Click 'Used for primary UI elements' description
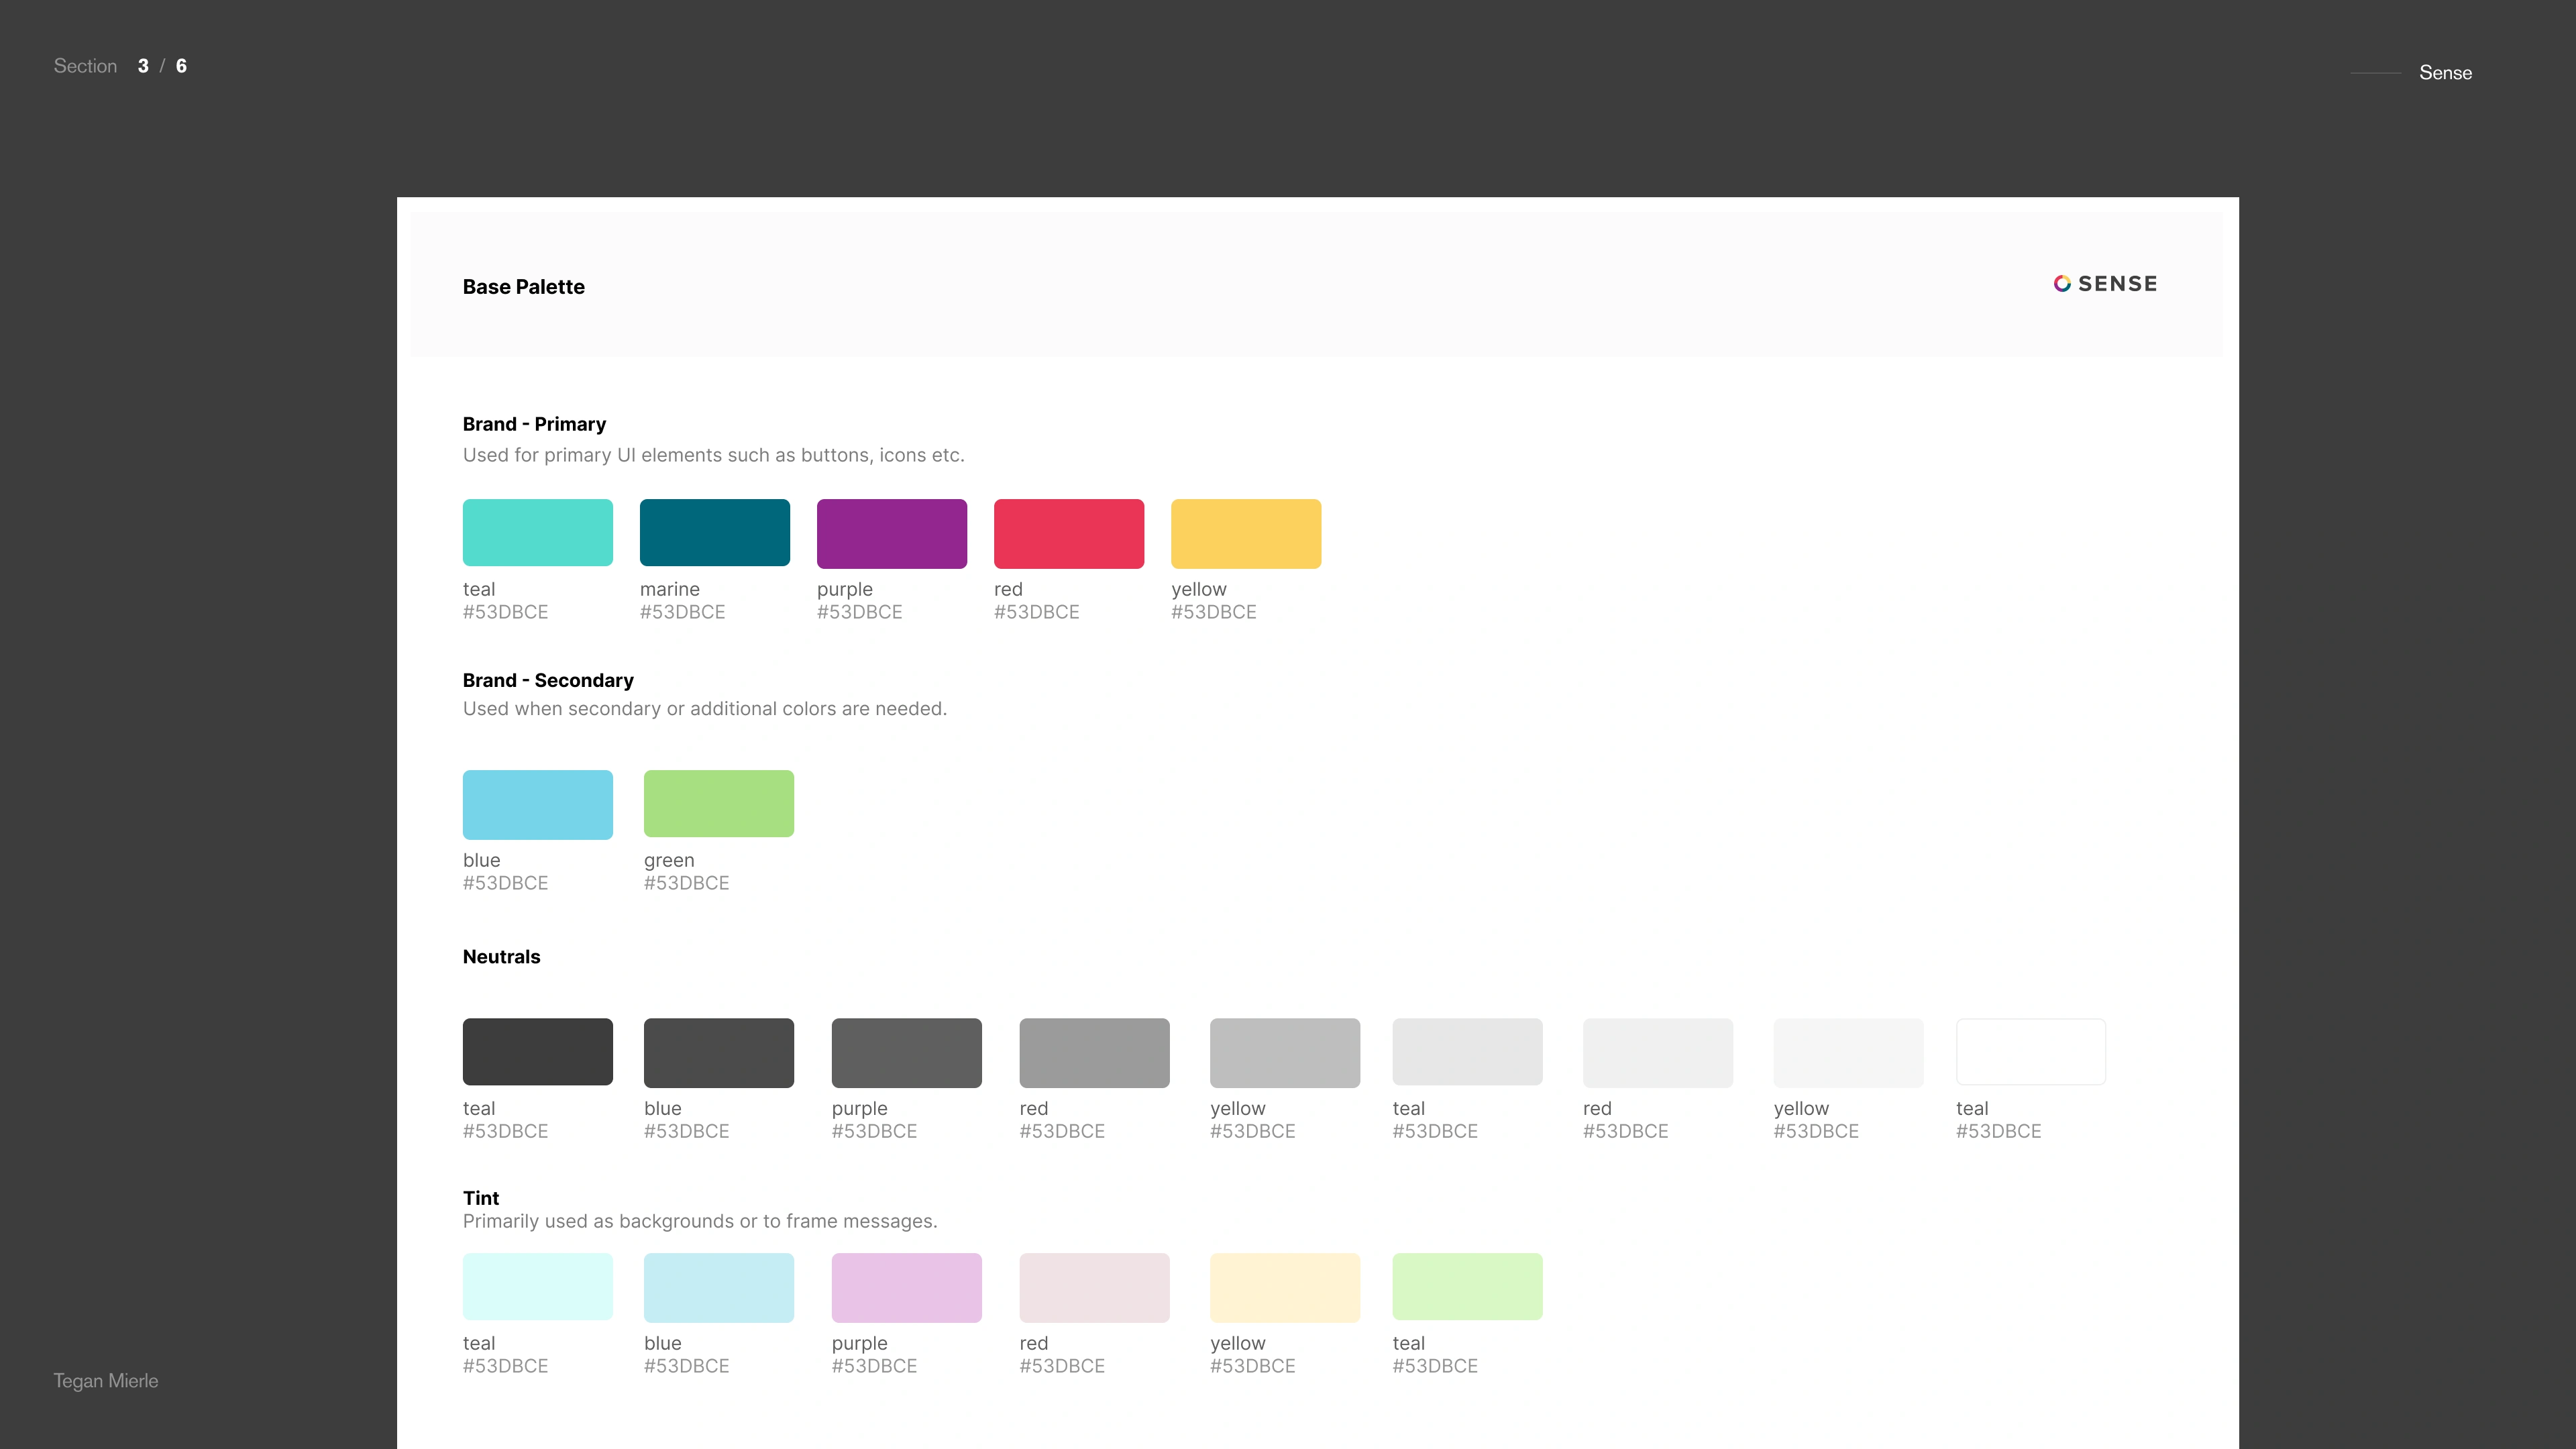Image resolution: width=2576 pixels, height=1449 pixels. [713, 455]
